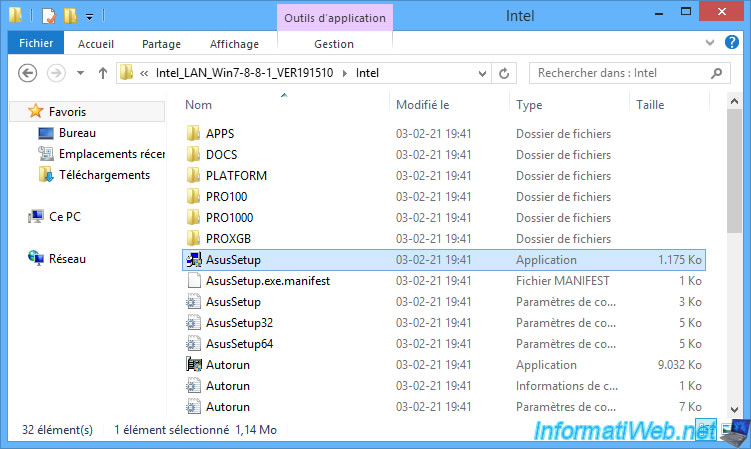751x449 pixels.
Task: Click the AsusSetup application icon
Action: coord(193,260)
